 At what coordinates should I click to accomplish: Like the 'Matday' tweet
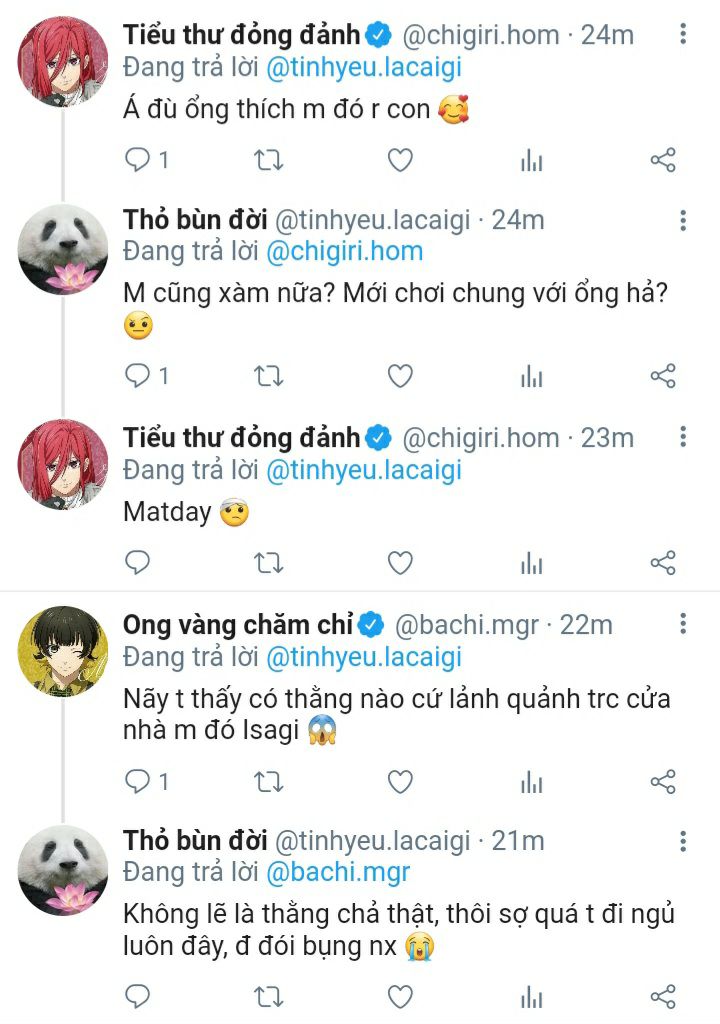[x=400, y=562]
